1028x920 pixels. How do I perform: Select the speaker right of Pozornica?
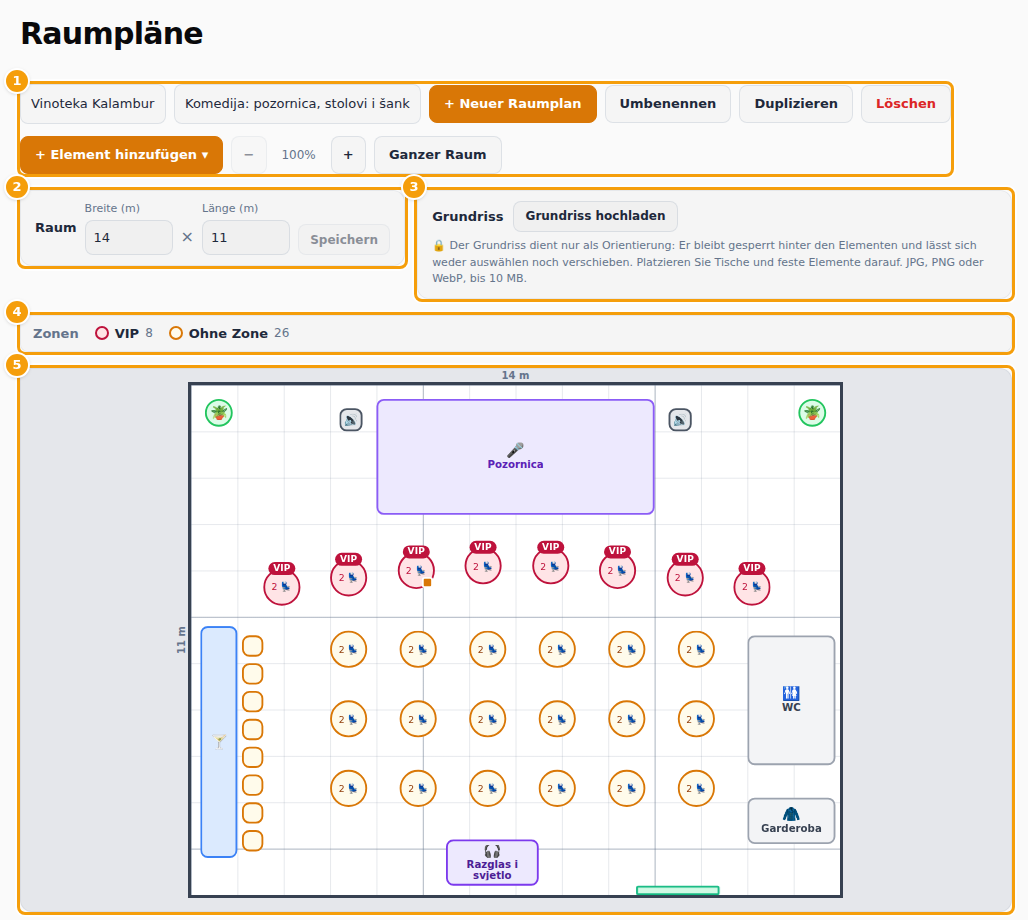(680, 420)
